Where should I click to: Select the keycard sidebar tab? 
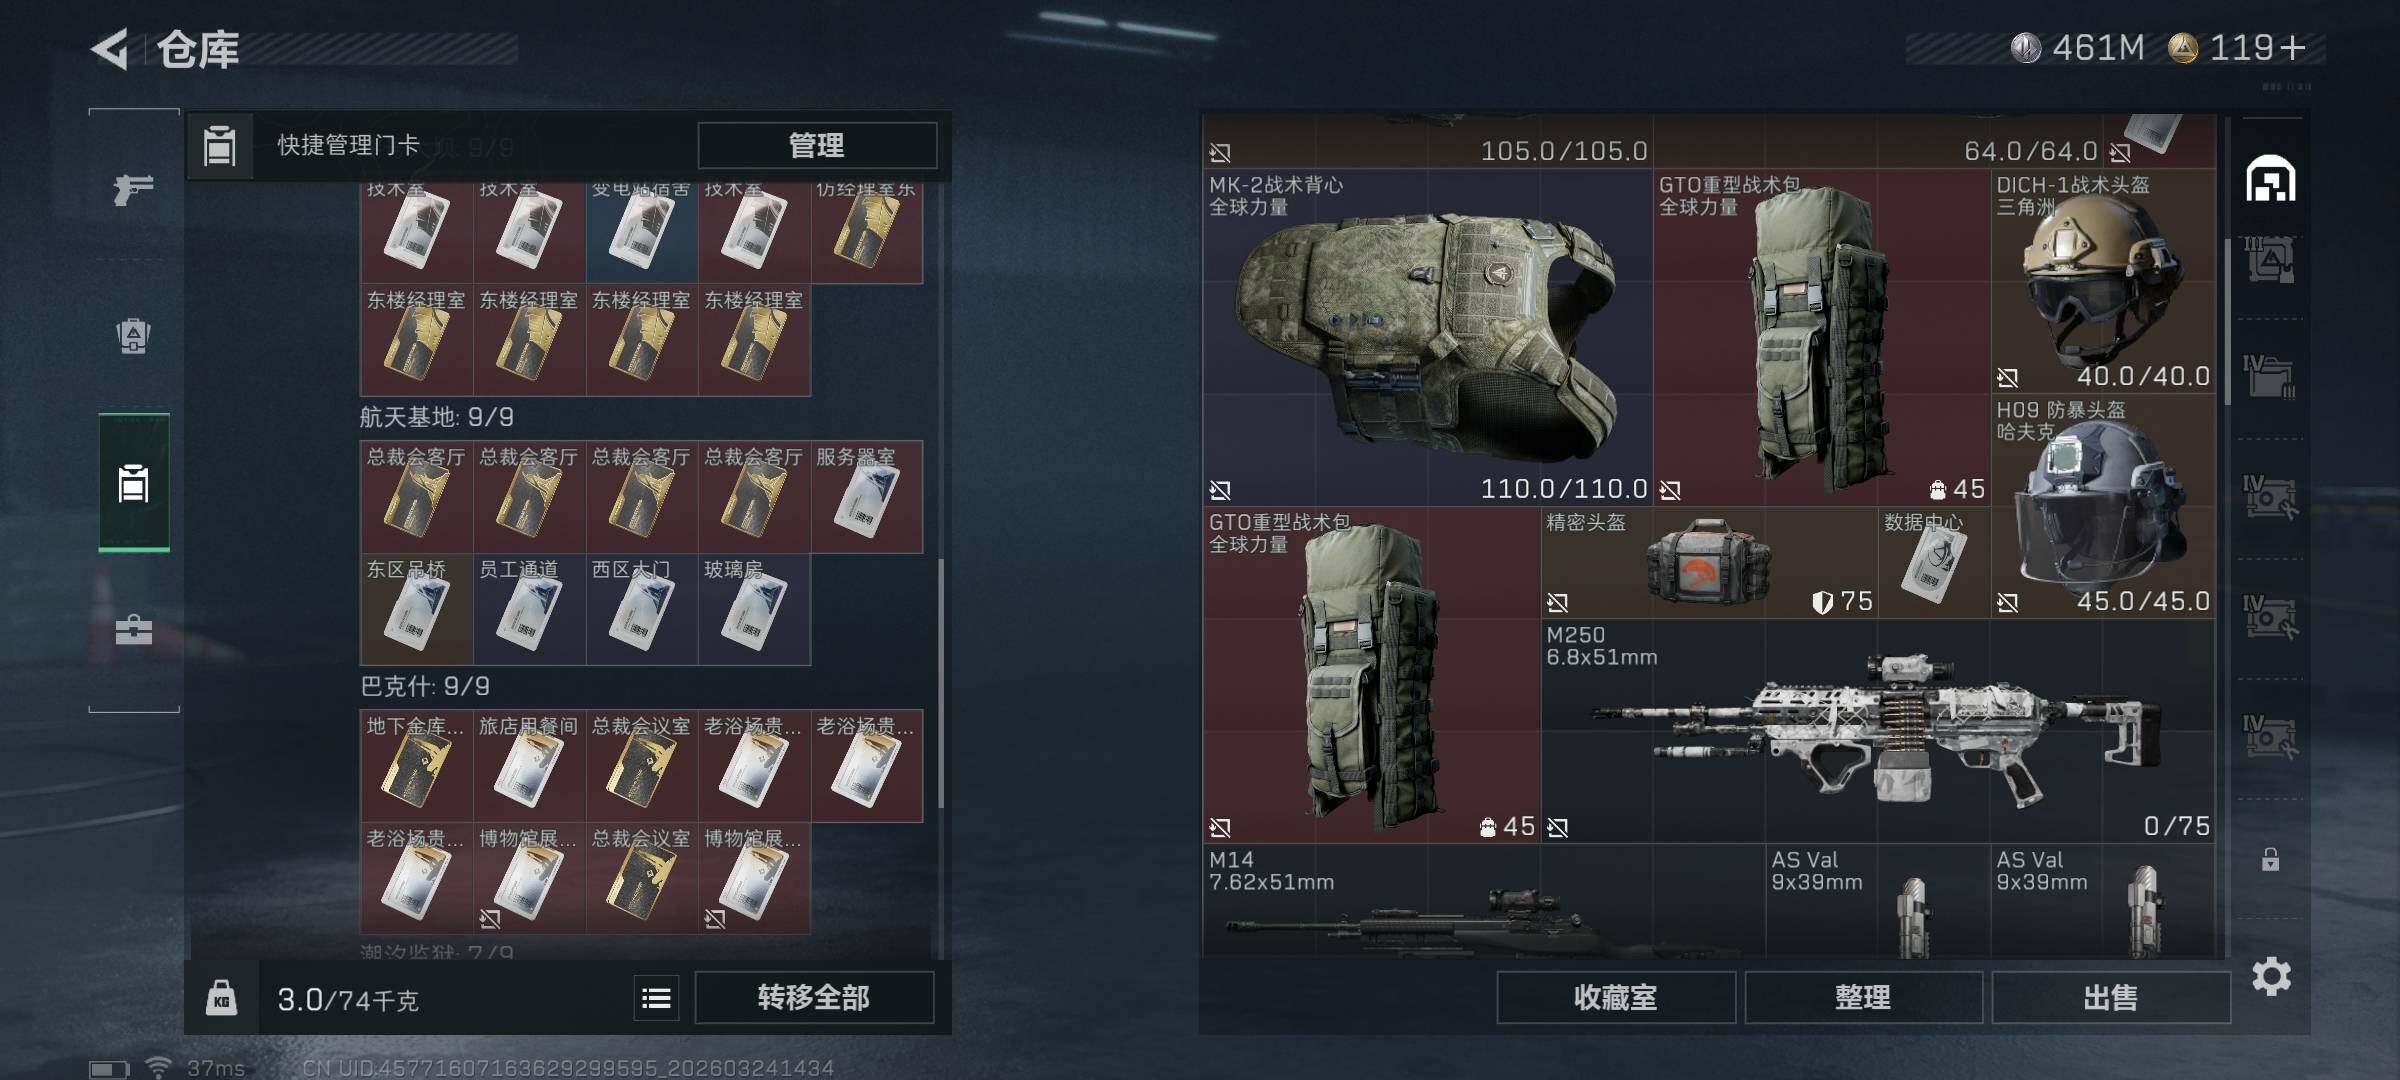(133, 484)
